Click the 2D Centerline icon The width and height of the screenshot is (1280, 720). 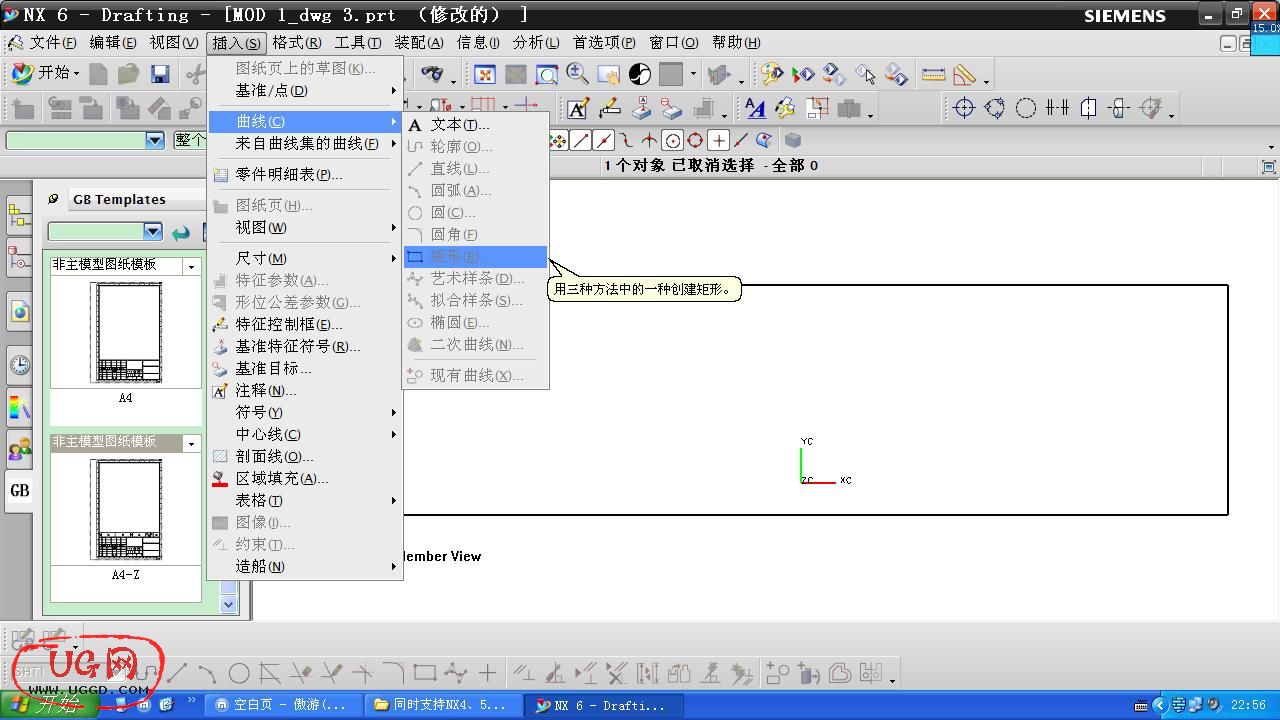pyautogui.click(x=1088, y=108)
